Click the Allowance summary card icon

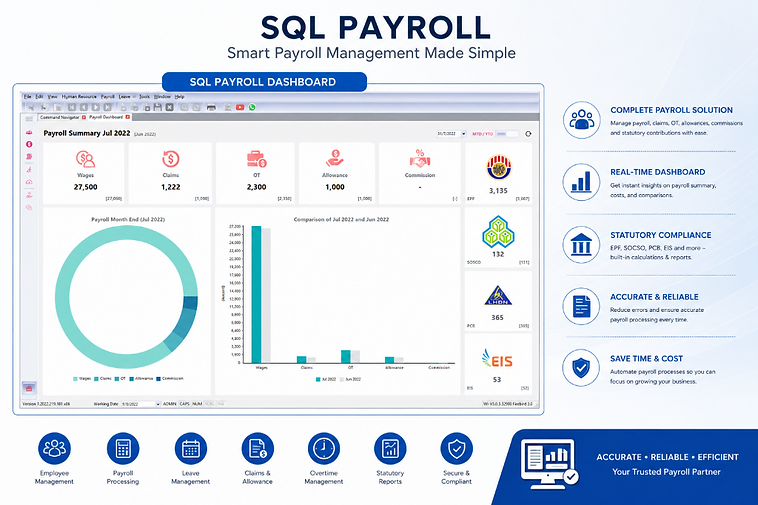335,159
